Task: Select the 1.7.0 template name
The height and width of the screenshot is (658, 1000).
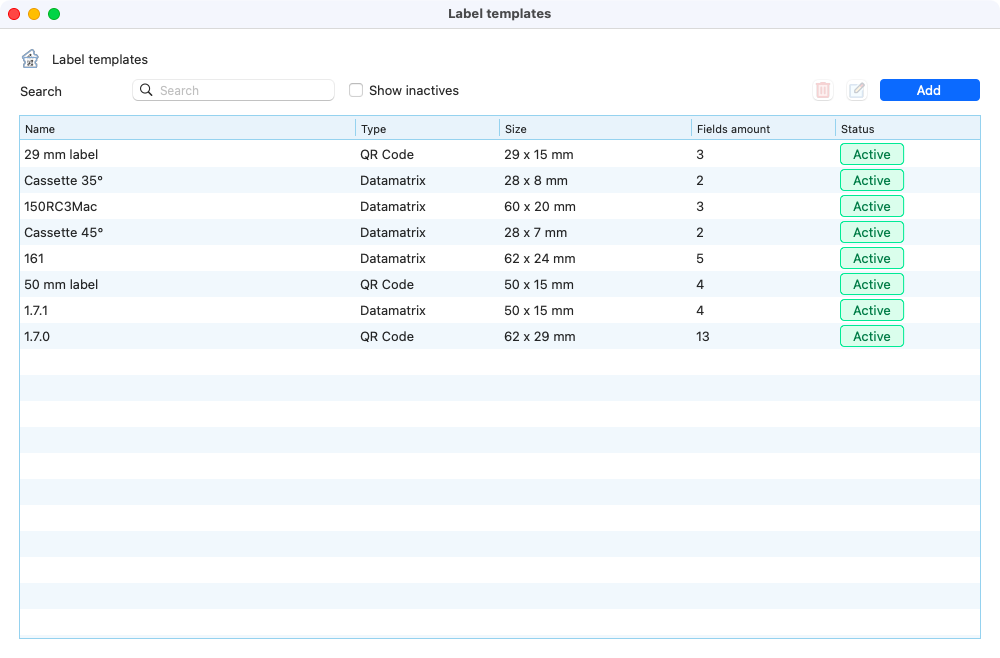Action: (x=36, y=337)
